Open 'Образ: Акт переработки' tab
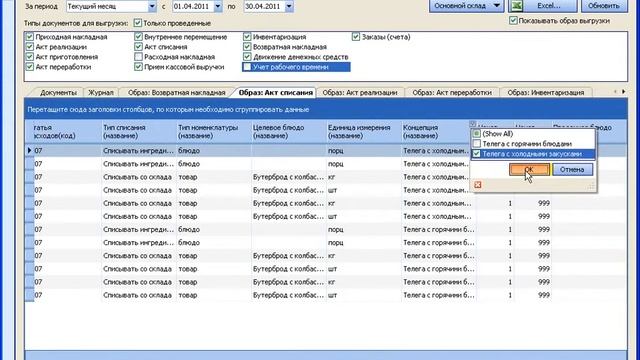Viewport: 640px width, 360px height. point(452,93)
